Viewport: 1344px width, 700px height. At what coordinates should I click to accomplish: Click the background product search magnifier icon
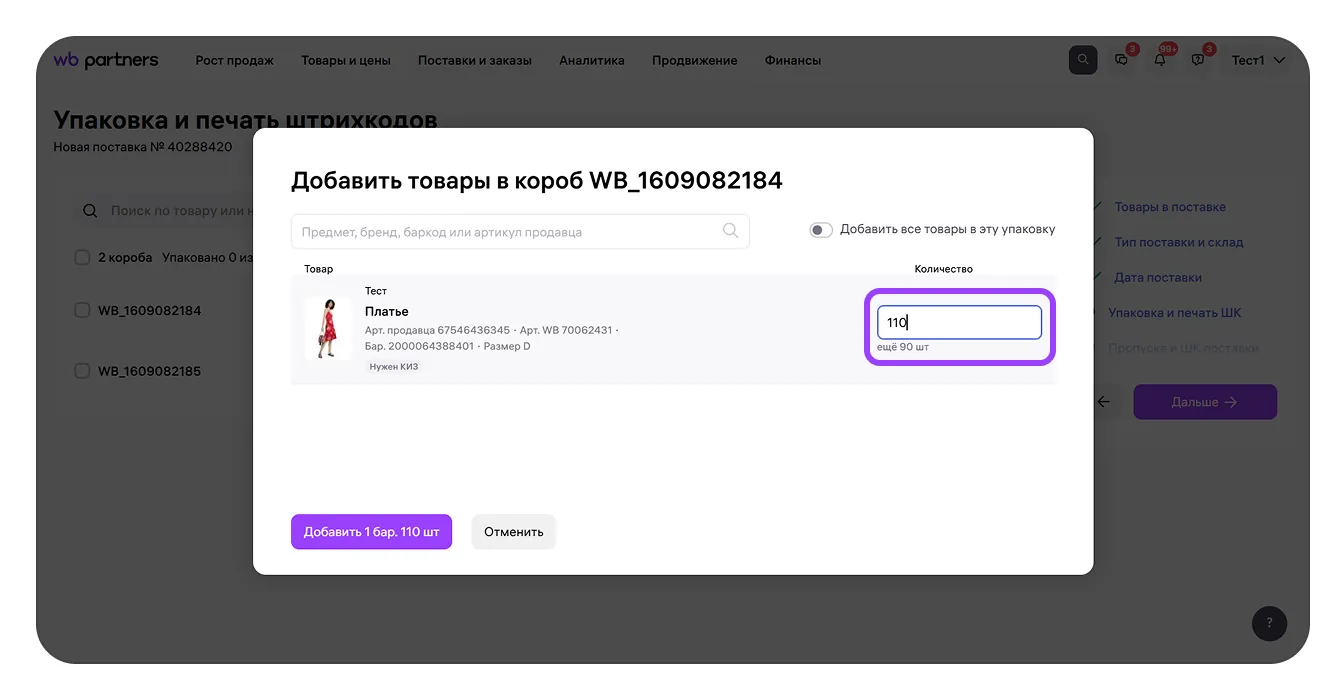tap(91, 211)
